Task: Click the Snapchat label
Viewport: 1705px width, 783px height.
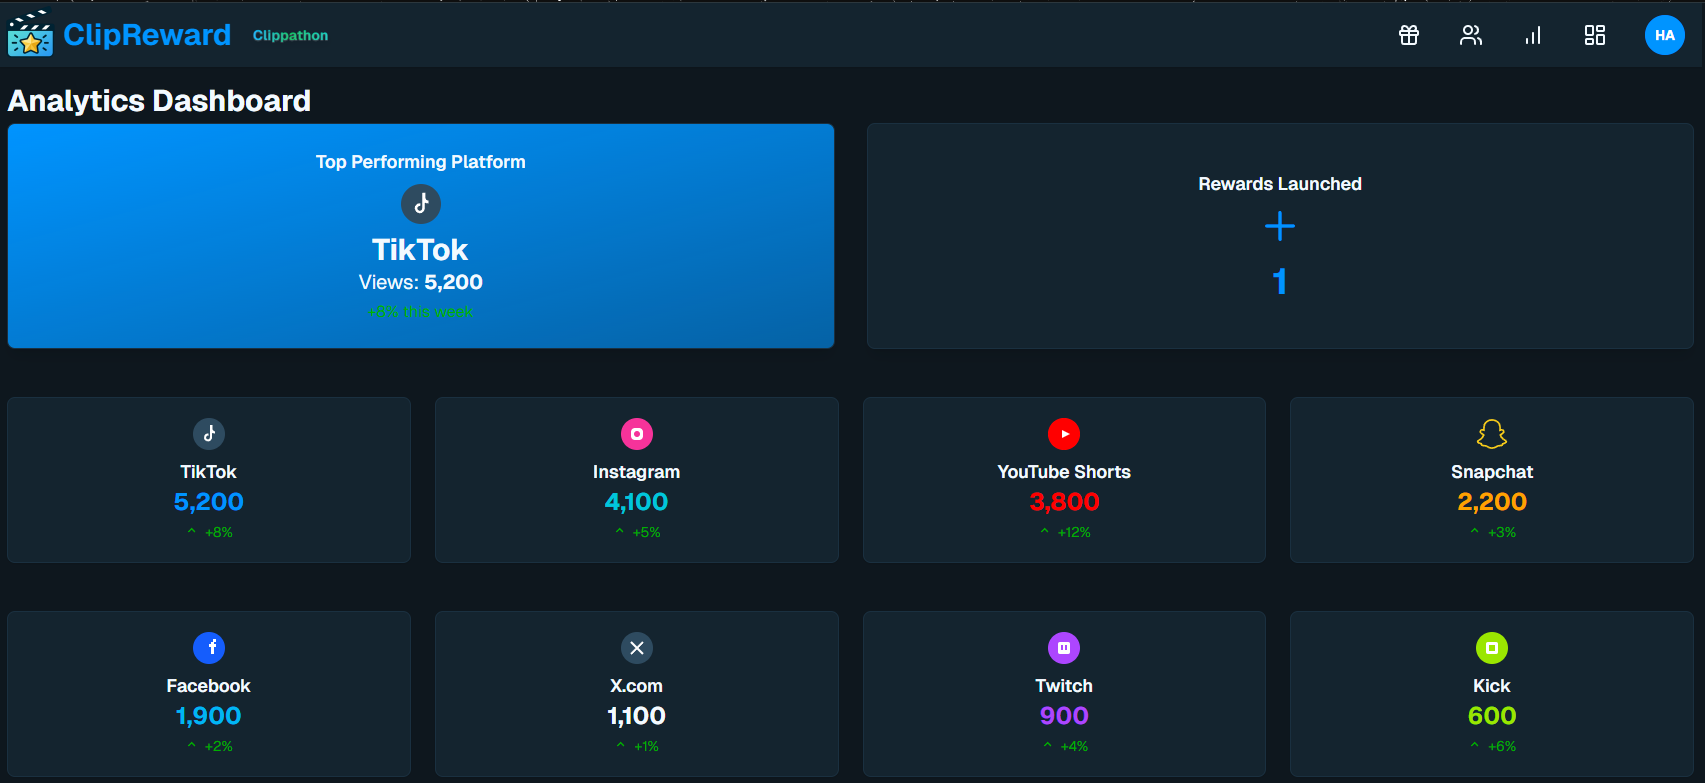Action: [1492, 472]
